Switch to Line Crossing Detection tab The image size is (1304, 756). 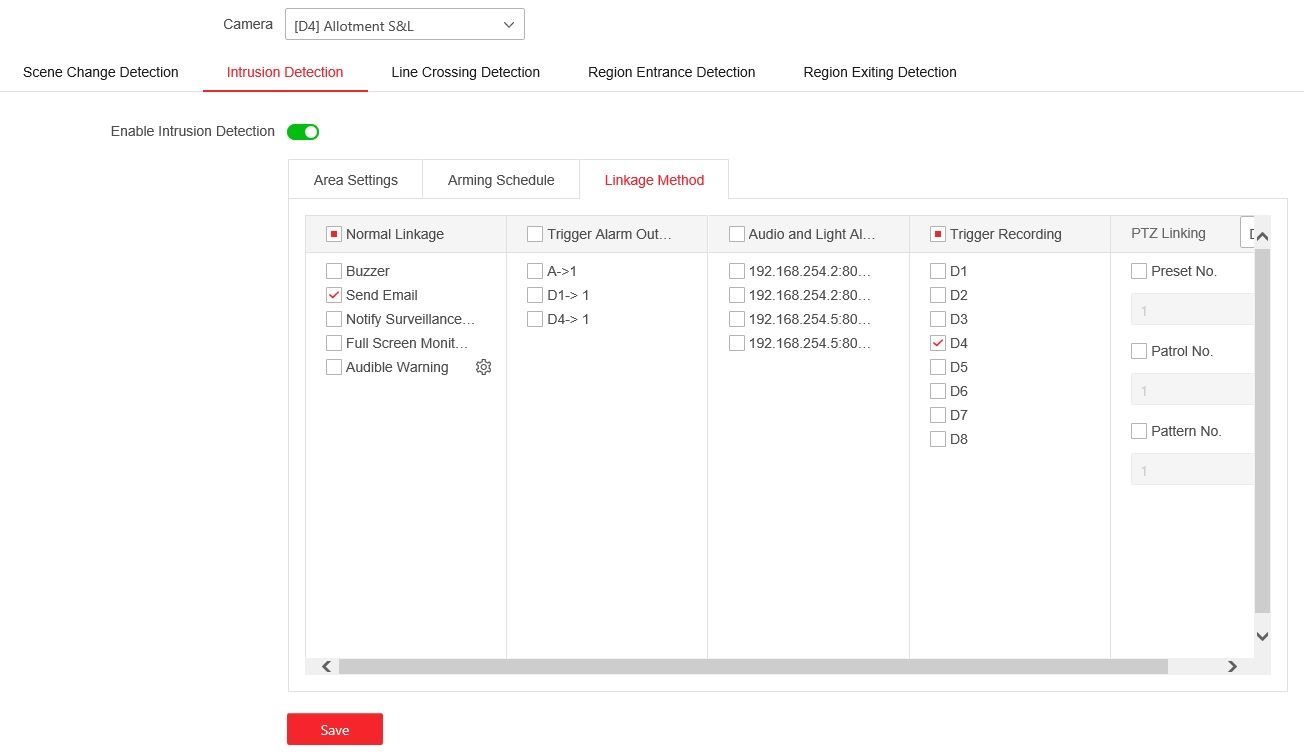point(465,72)
